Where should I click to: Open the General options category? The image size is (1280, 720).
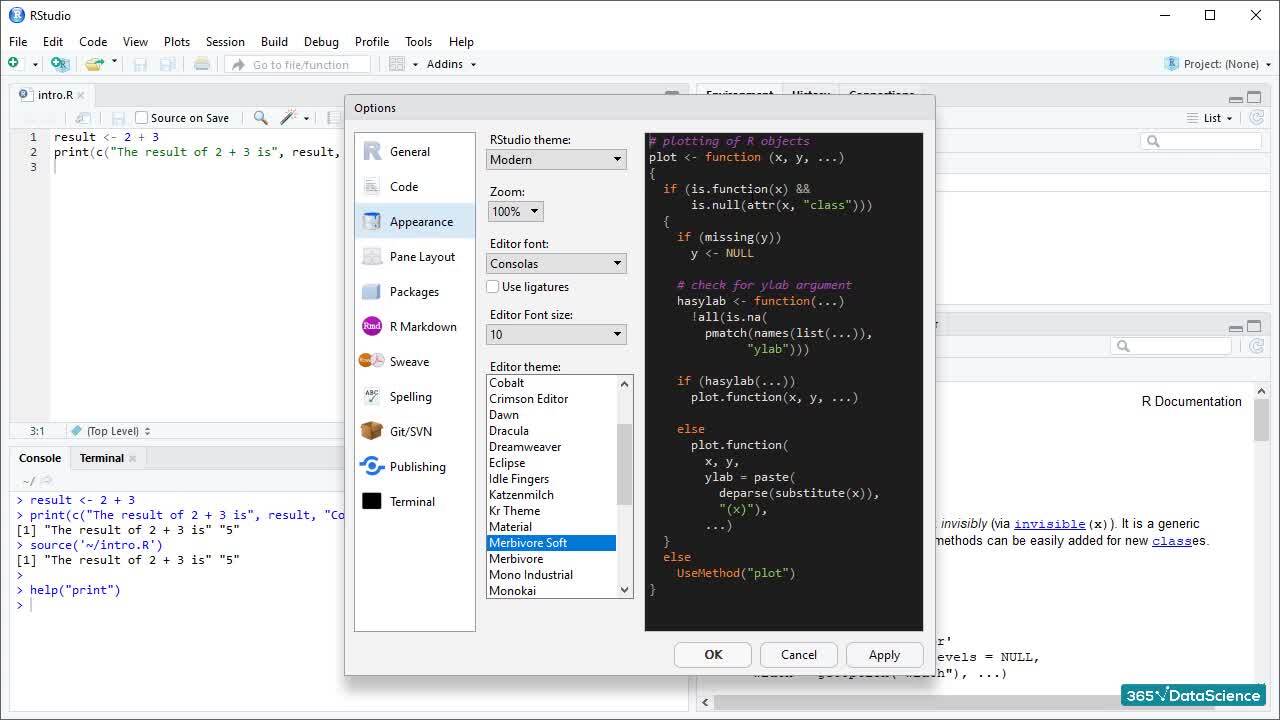pos(414,152)
